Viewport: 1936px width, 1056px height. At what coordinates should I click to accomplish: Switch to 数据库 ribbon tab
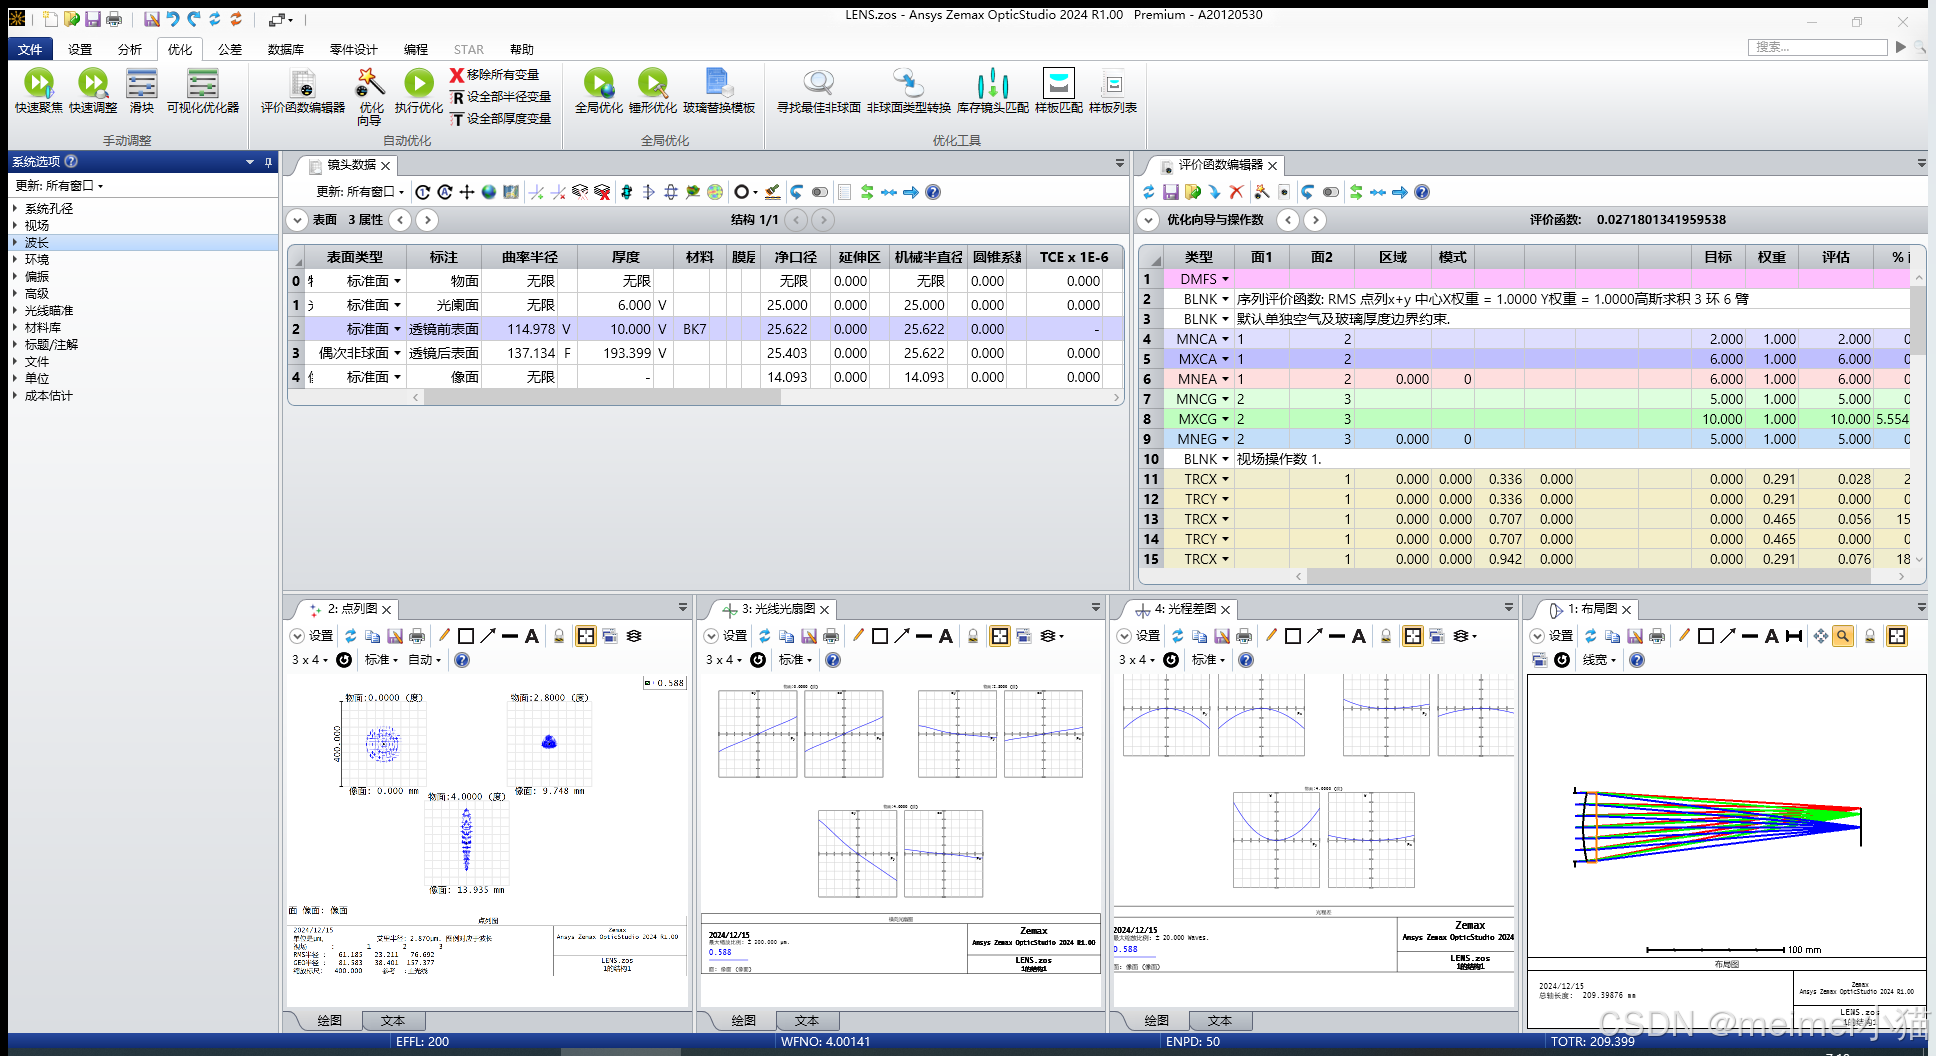(285, 49)
